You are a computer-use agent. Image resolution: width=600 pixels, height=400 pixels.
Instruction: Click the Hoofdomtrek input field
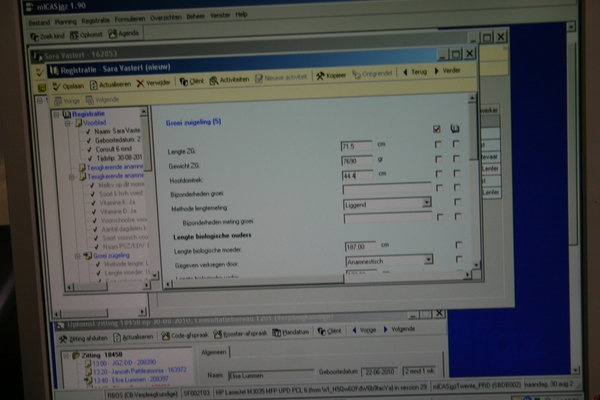(x=356, y=174)
